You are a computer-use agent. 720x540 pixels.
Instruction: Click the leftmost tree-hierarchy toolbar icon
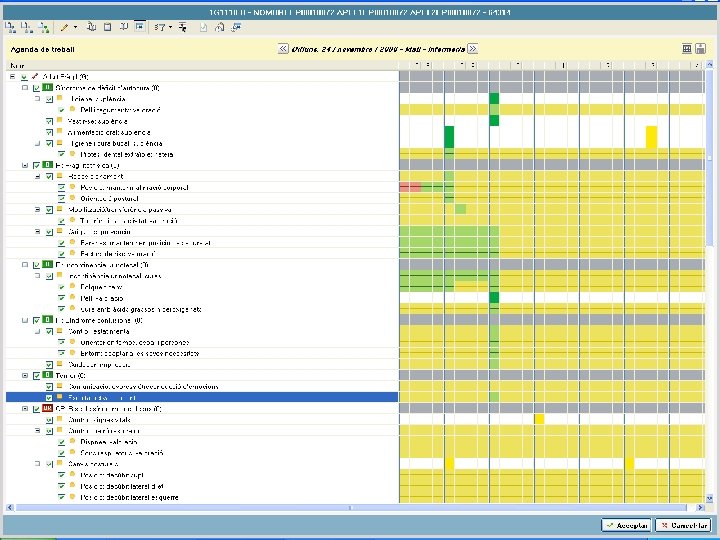[11, 26]
